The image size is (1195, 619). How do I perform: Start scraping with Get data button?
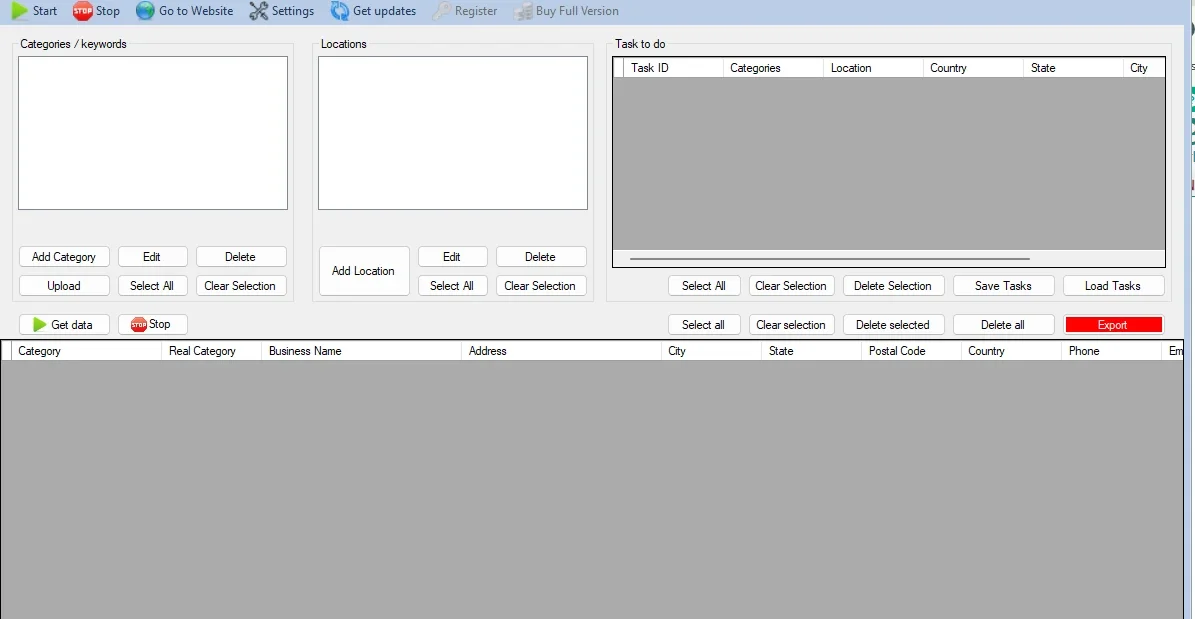pyautogui.click(x=64, y=325)
